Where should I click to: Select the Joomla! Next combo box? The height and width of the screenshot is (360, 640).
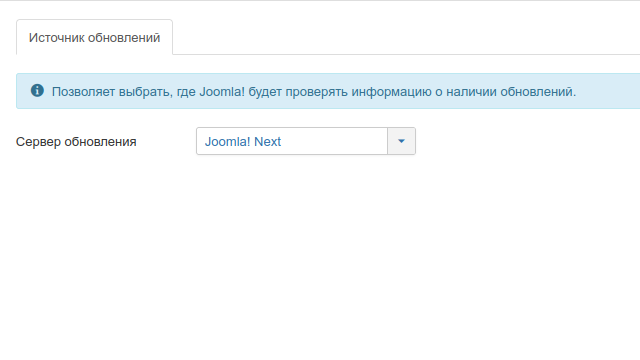point(306,141)
